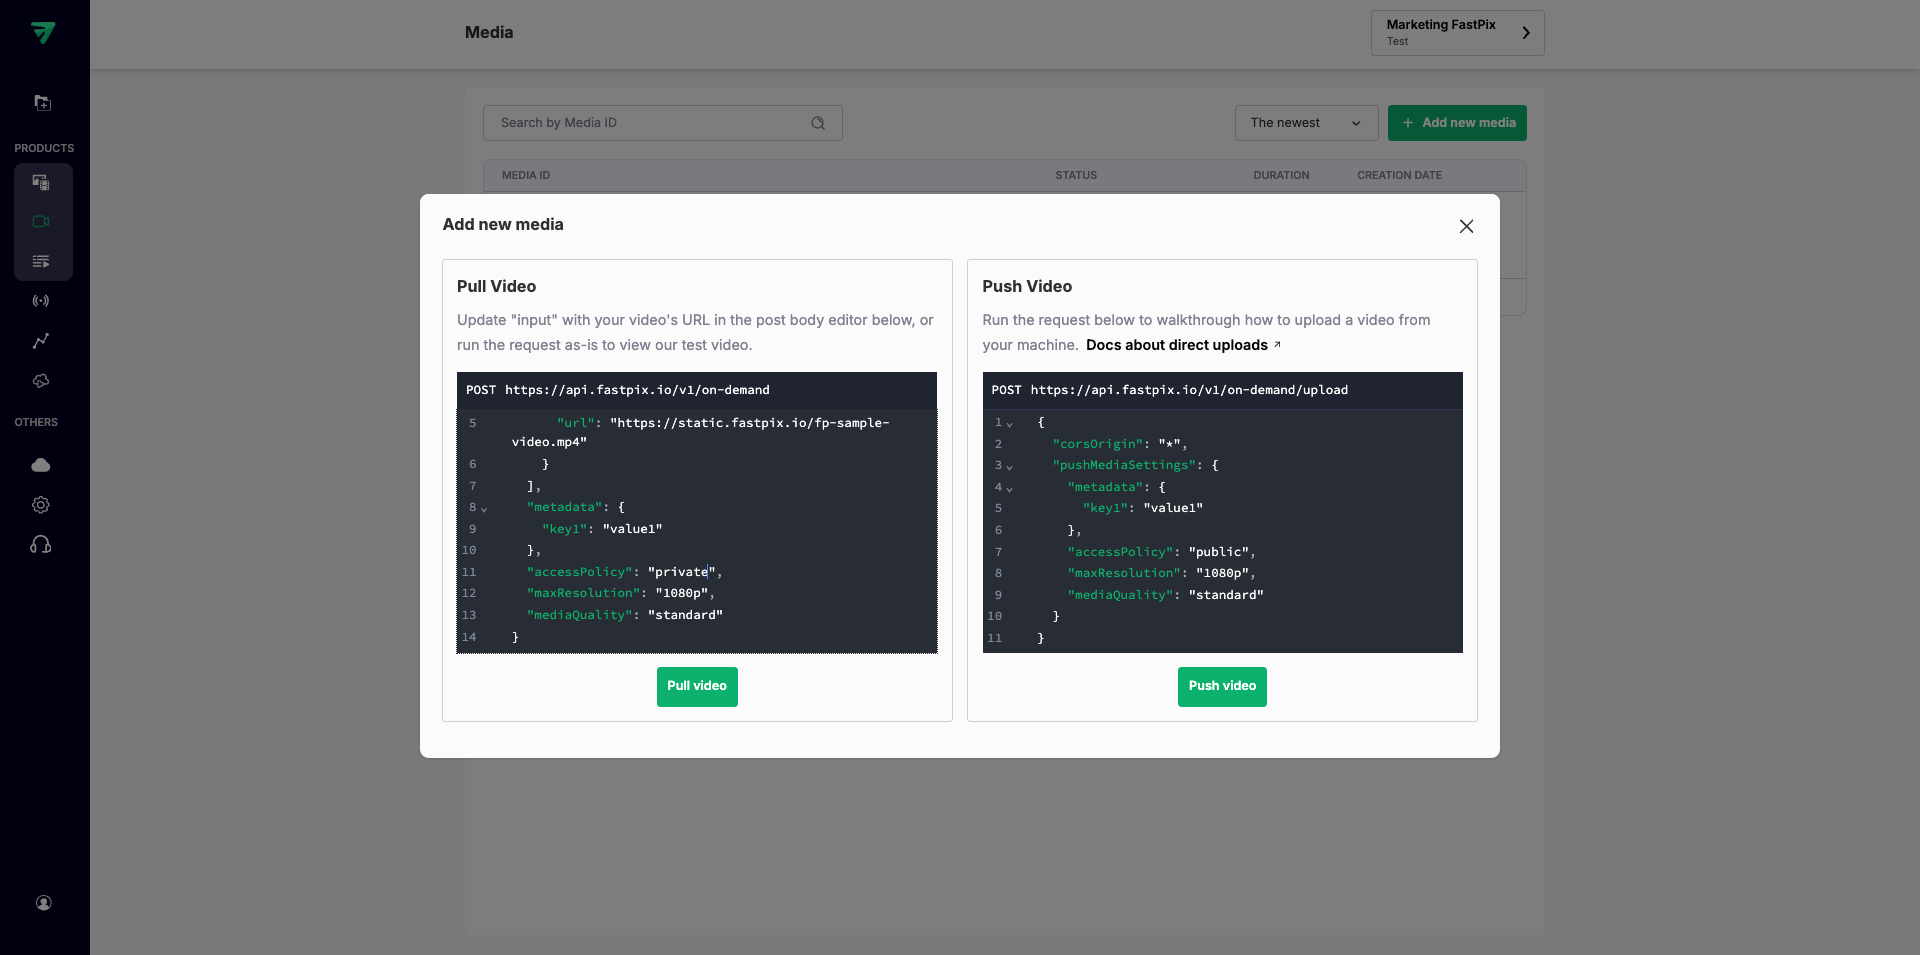Open Settings via the gear icon
The height and width of the screenshot is (955, 1920).
tap(41, 505)
